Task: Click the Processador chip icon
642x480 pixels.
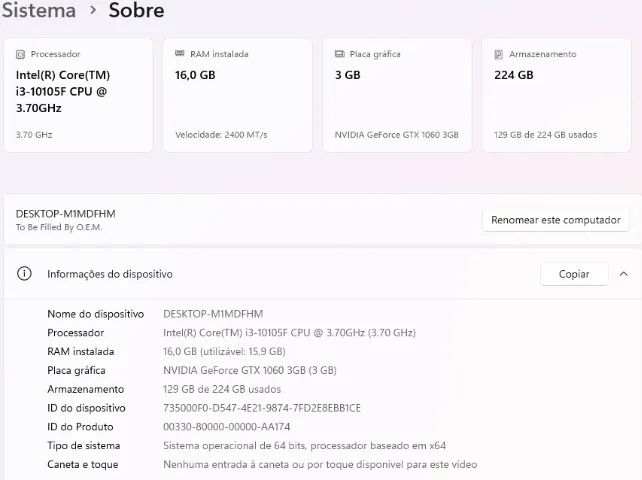Action: pos(20,54)
